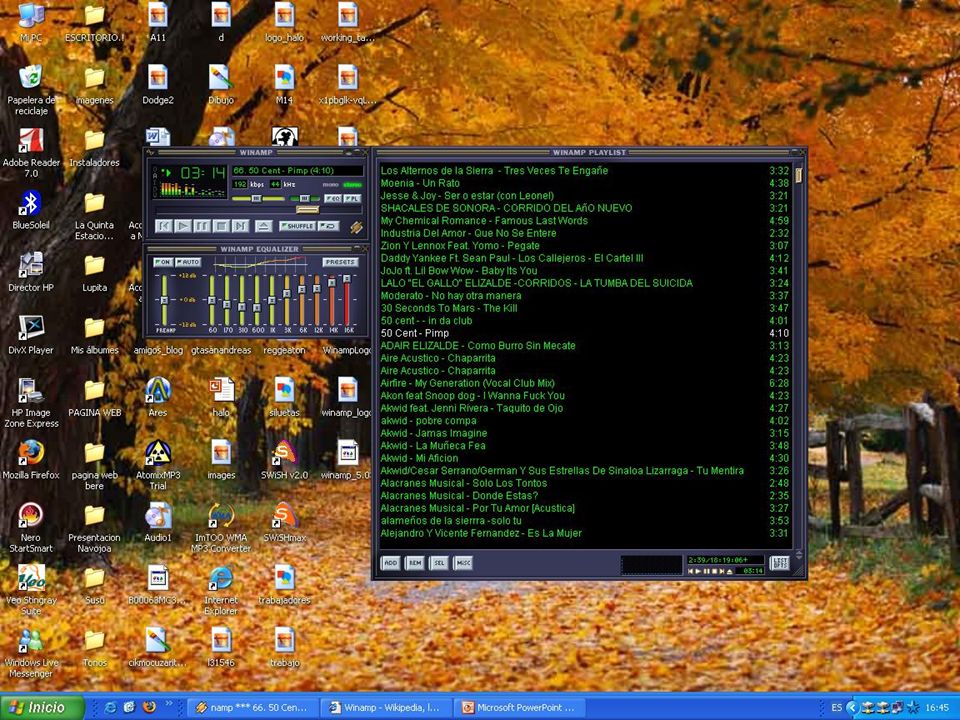Click the HP Image Zone Express icon
This screenshot has height=720, width=960.
[31, 402]
